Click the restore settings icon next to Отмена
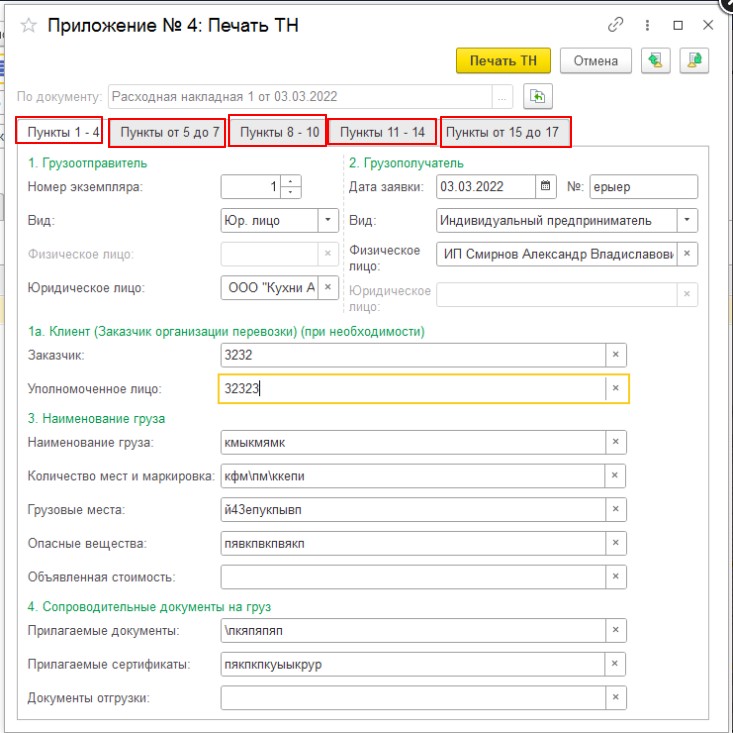733x733 pixels. (655, 61)
